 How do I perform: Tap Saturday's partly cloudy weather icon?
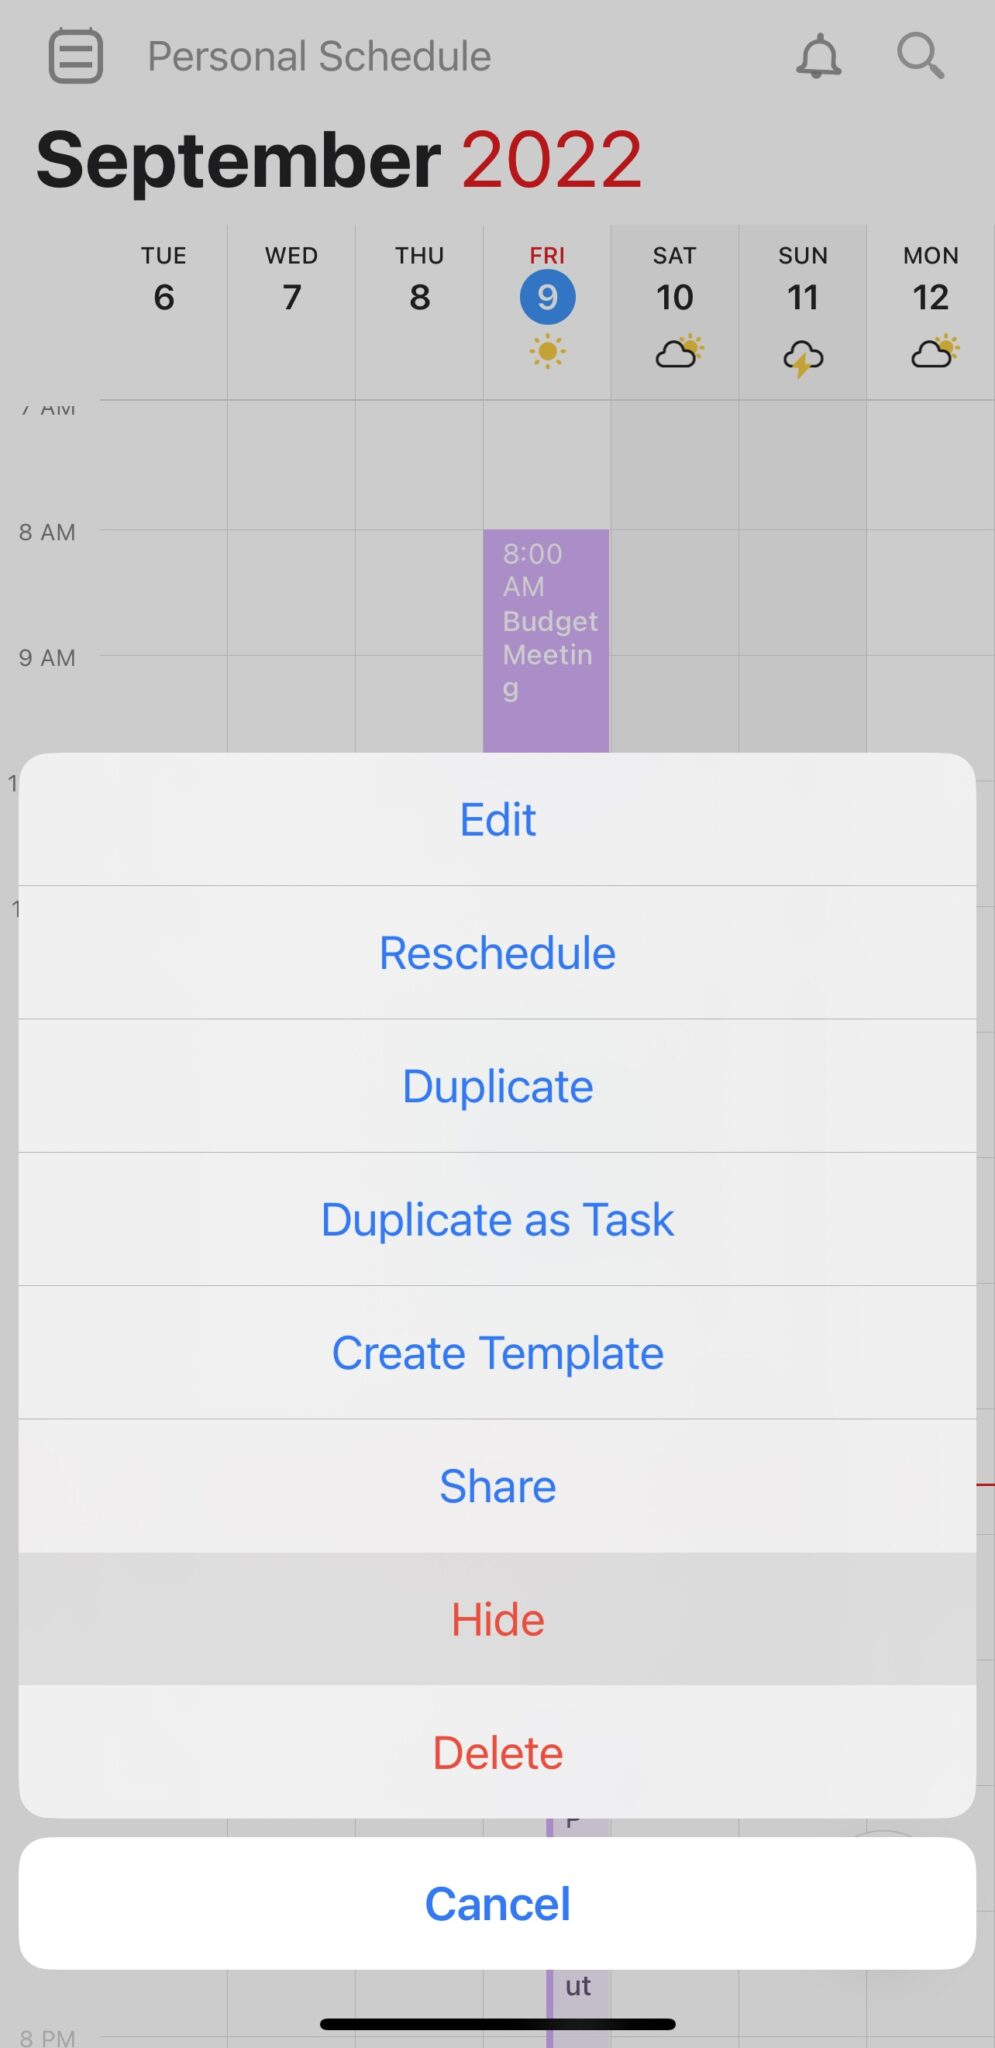tap(679, 352)
